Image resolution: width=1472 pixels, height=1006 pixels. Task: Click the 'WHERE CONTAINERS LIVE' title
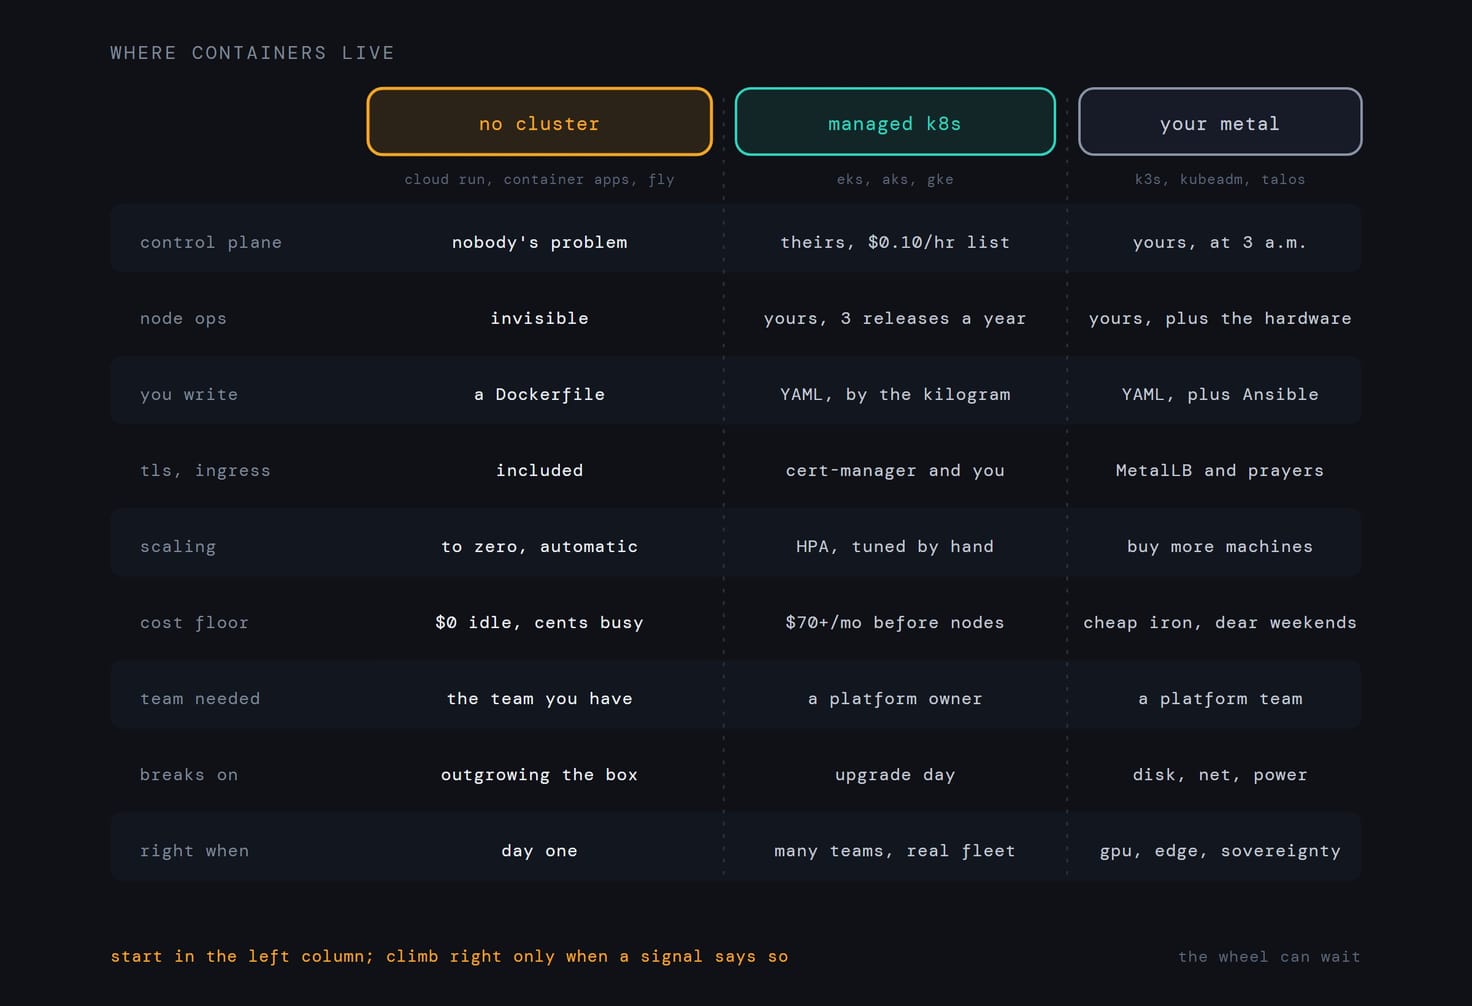pos(252,53)
